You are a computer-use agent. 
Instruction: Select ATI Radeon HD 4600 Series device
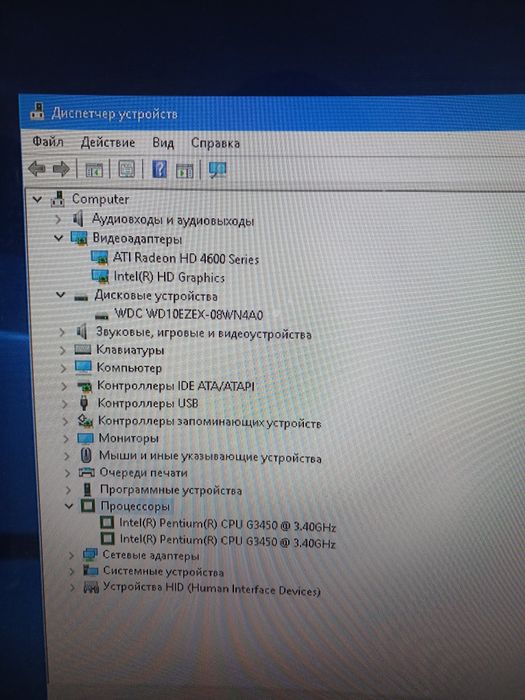(x=186, y=258)
